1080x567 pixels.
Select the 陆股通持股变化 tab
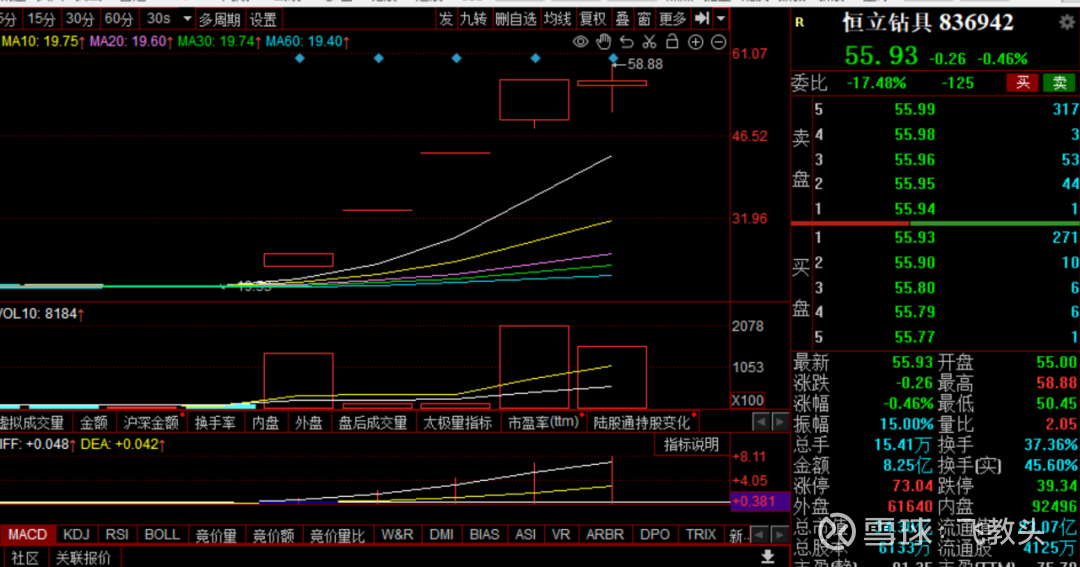(641, 422)
